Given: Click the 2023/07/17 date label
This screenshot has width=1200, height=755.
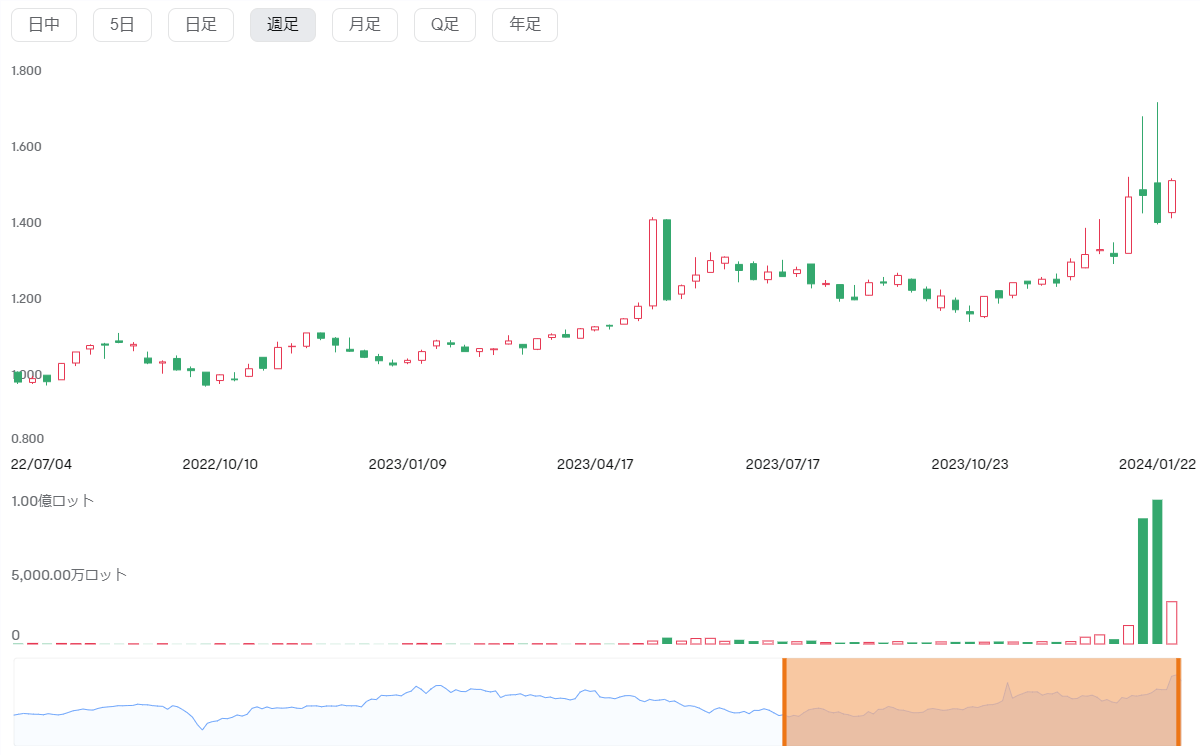Looking at the screenshot, I should [x=783, y=464].
